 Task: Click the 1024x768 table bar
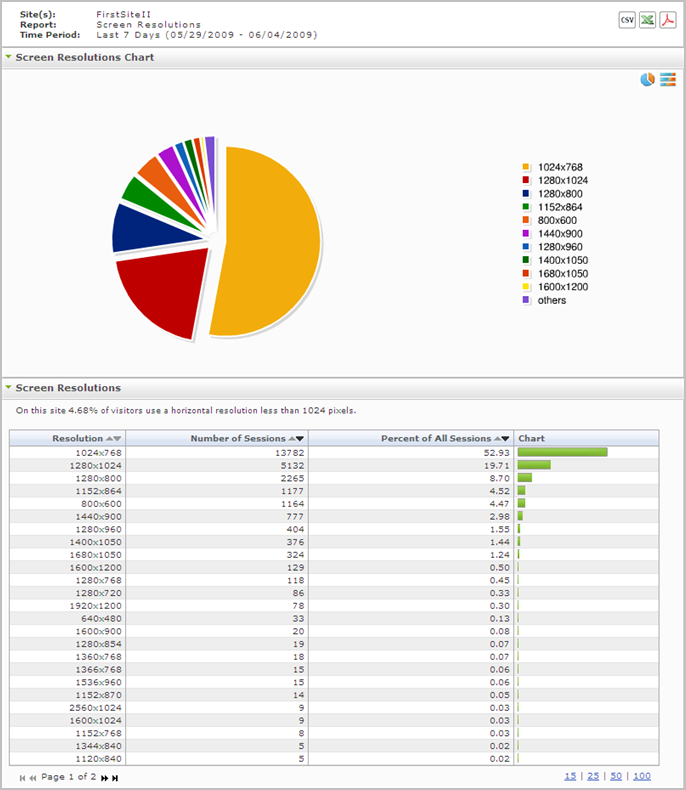tap(563, 452)
